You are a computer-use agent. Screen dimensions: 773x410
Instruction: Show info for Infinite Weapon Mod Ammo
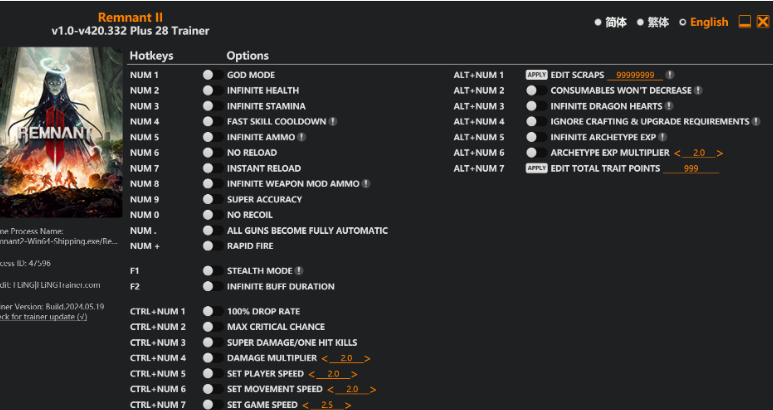tap(366, 184)
